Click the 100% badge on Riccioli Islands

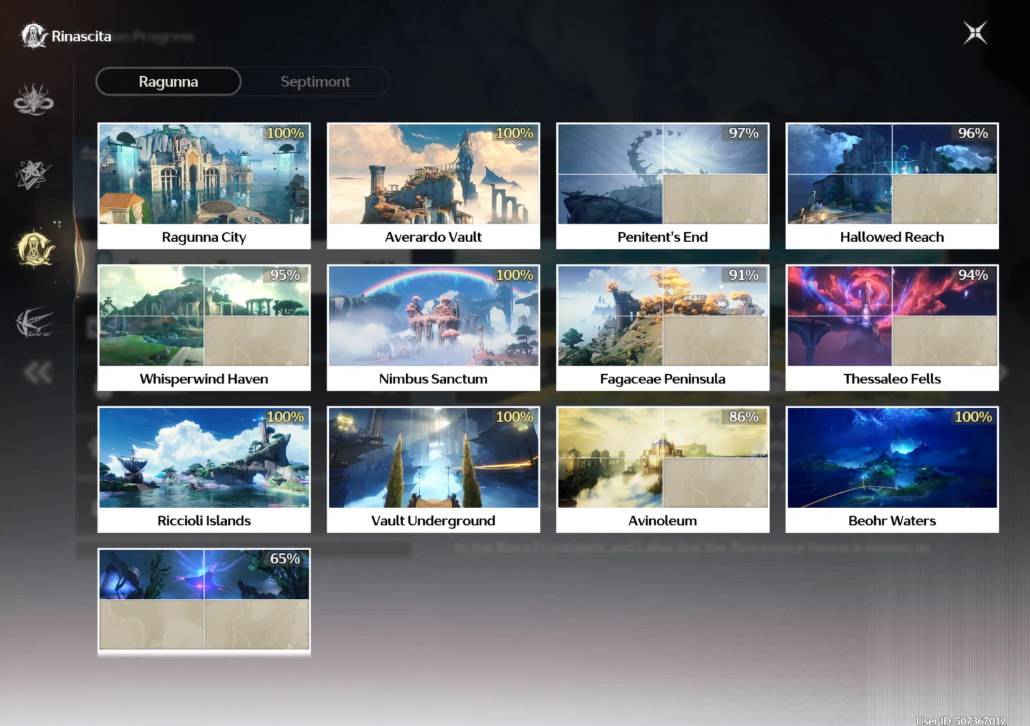click(x=285, y=417)
